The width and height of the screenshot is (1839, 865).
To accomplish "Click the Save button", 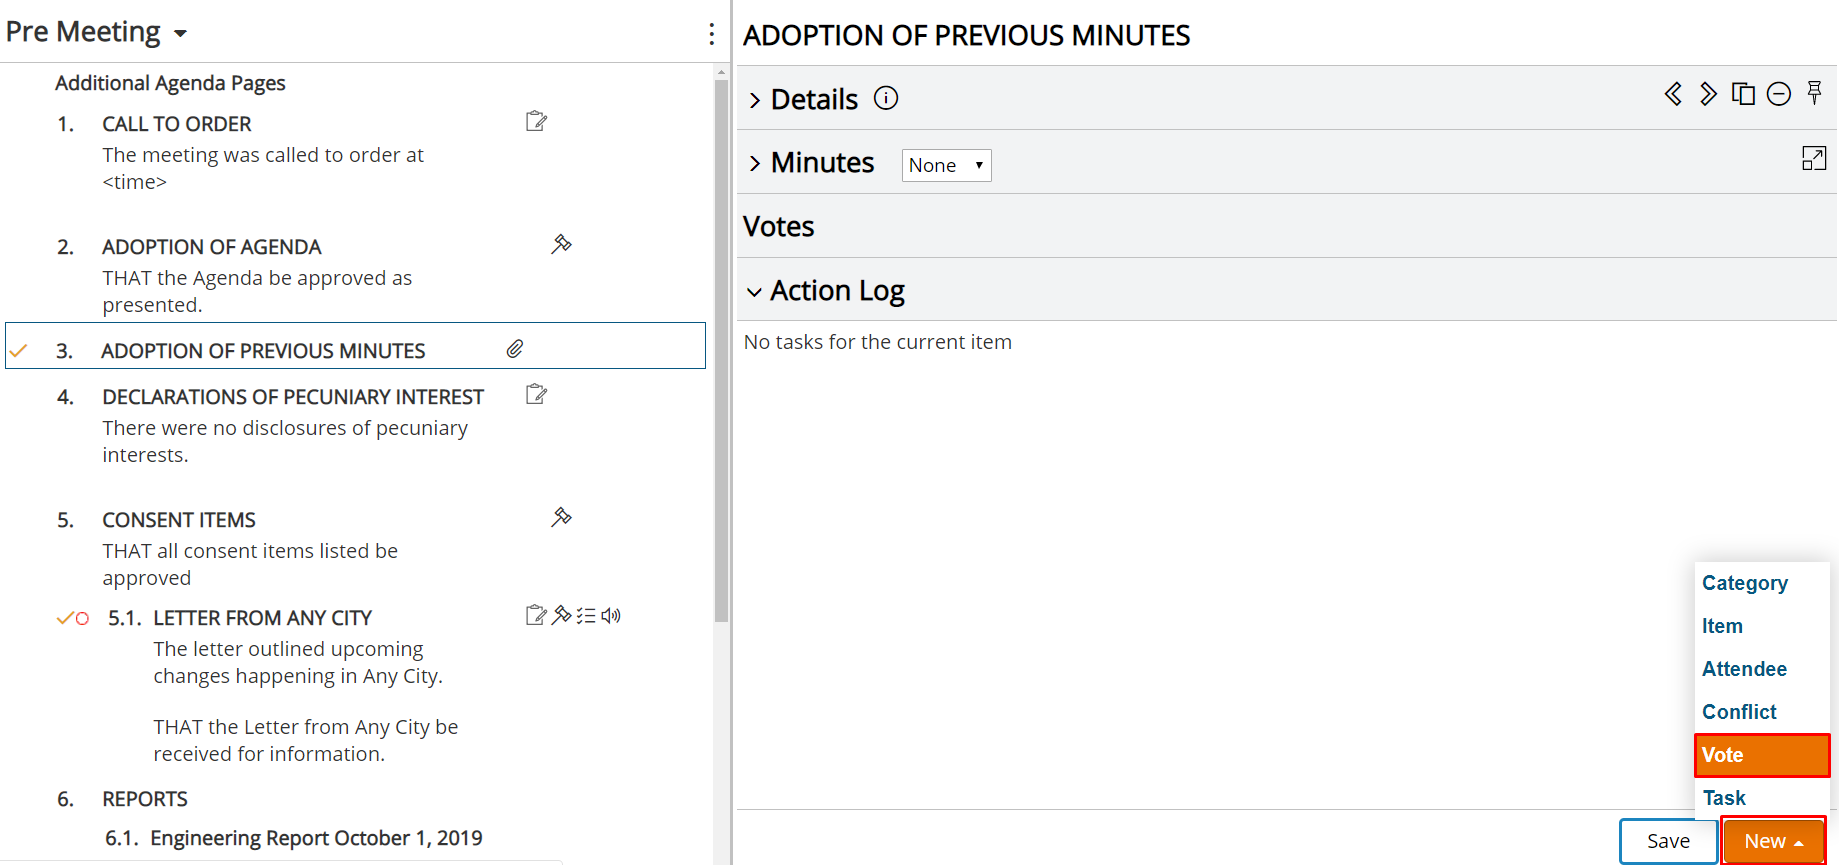I will (x=1668, y=841).
